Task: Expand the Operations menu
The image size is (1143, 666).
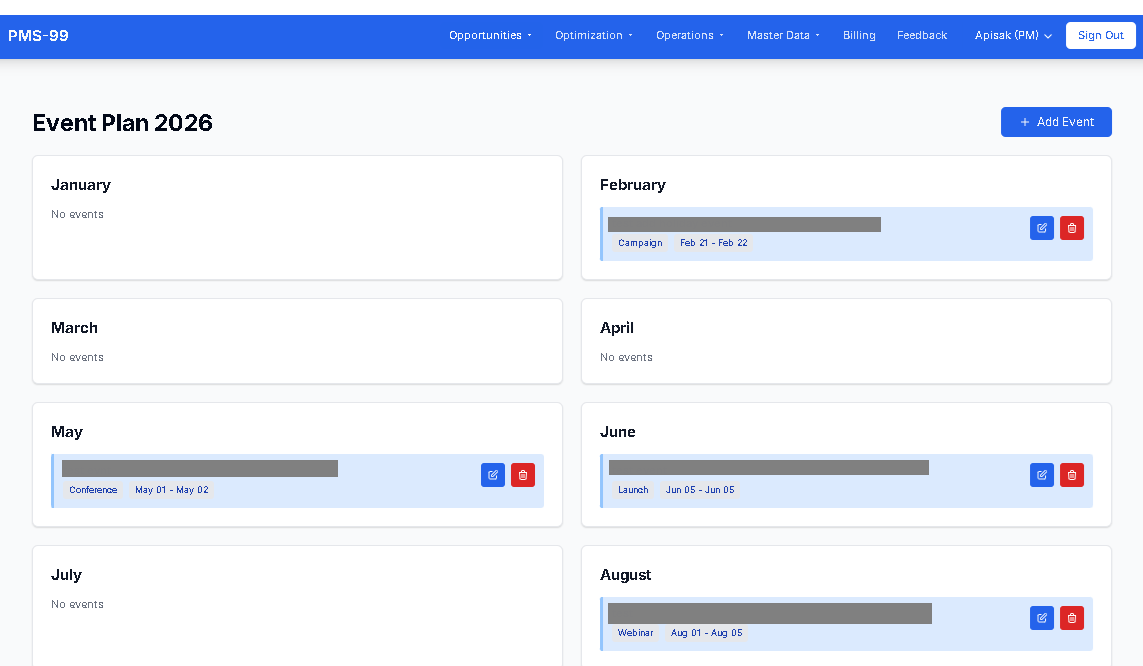Action: [690, 35]
